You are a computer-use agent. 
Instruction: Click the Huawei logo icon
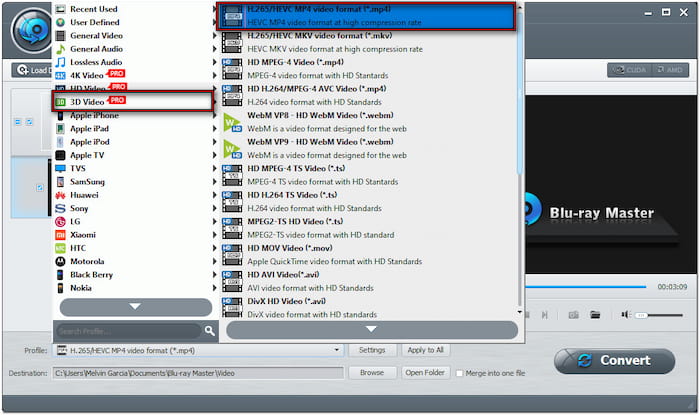click(x=60, y=195)
